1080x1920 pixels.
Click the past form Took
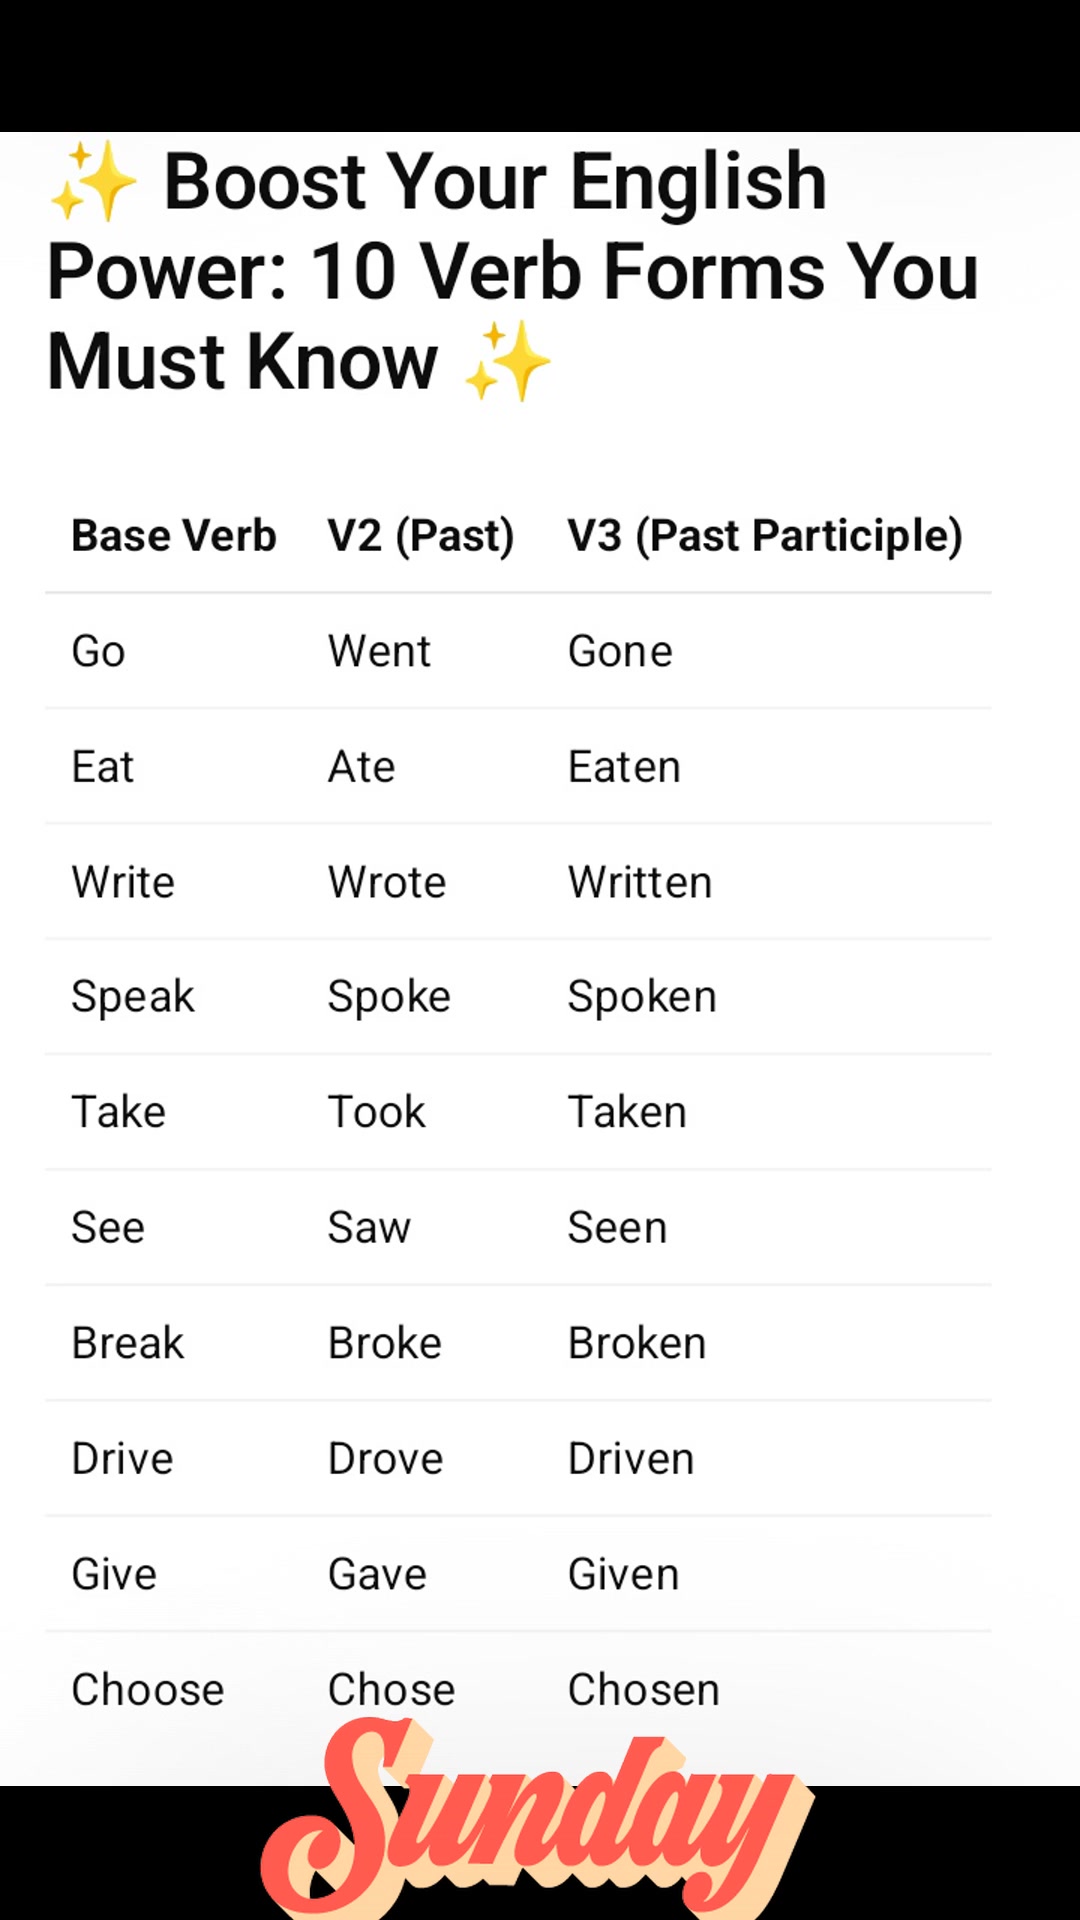coord(377,1113)
